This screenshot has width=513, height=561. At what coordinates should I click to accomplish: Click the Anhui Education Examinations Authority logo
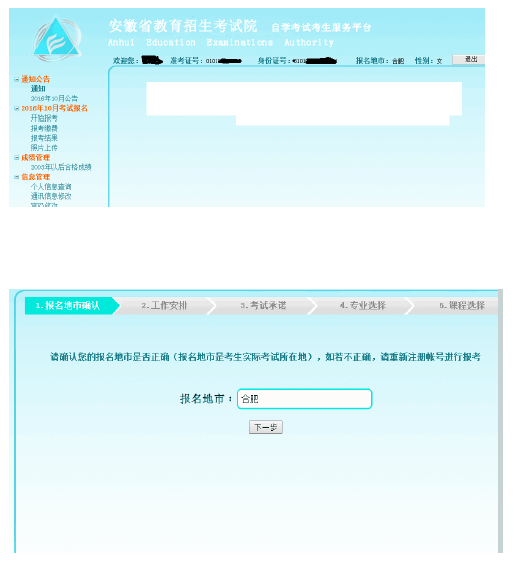(x=57, y=39)
